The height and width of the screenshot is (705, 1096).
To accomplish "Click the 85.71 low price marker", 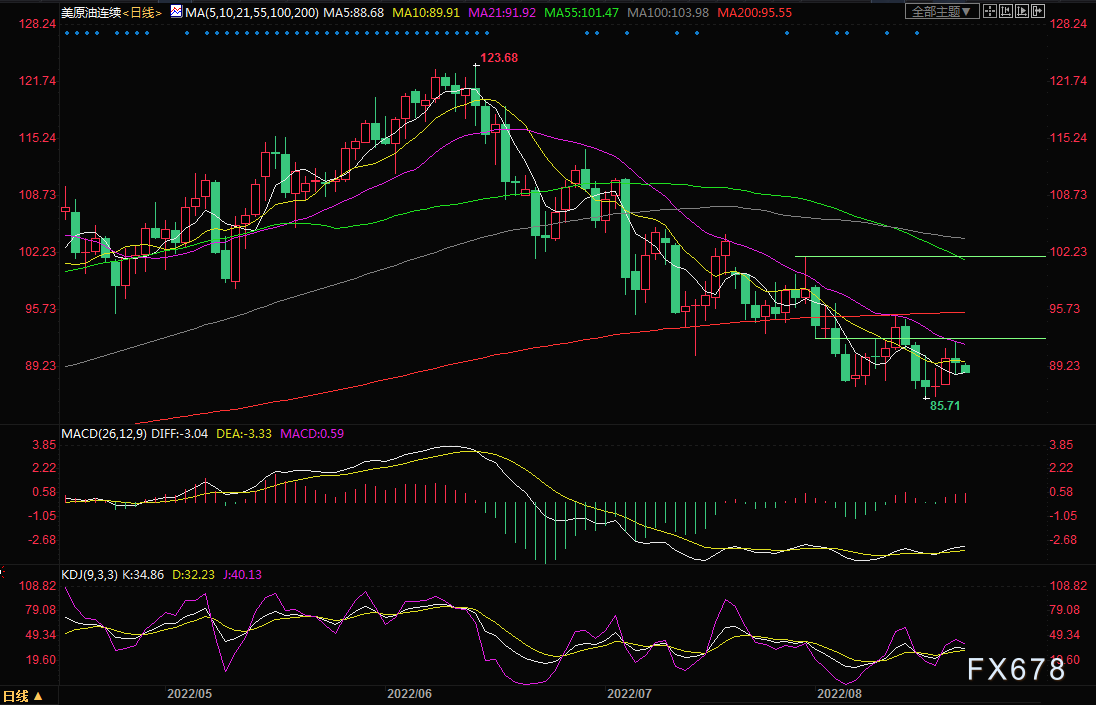I will coord(945,405).
